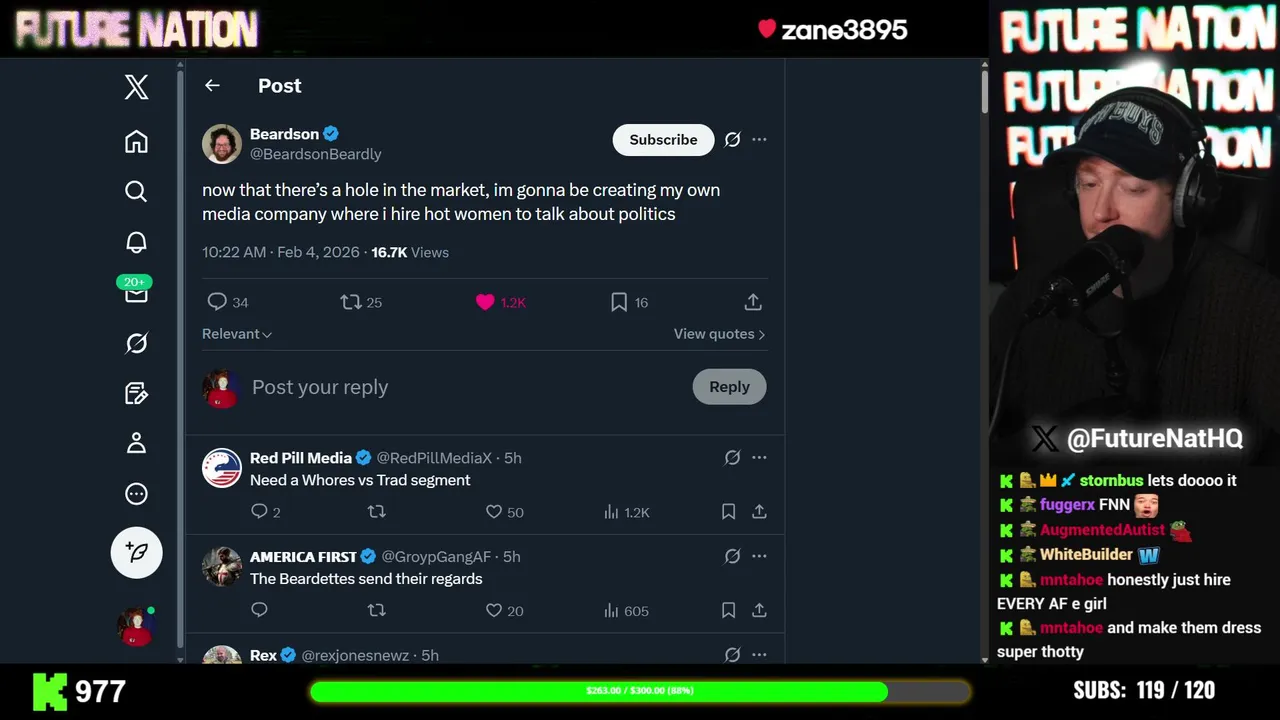Screen dimensions: 1280x720
Task: Open the Search (magnifier) sidebar icon
Action: click(x=136, y=191)
